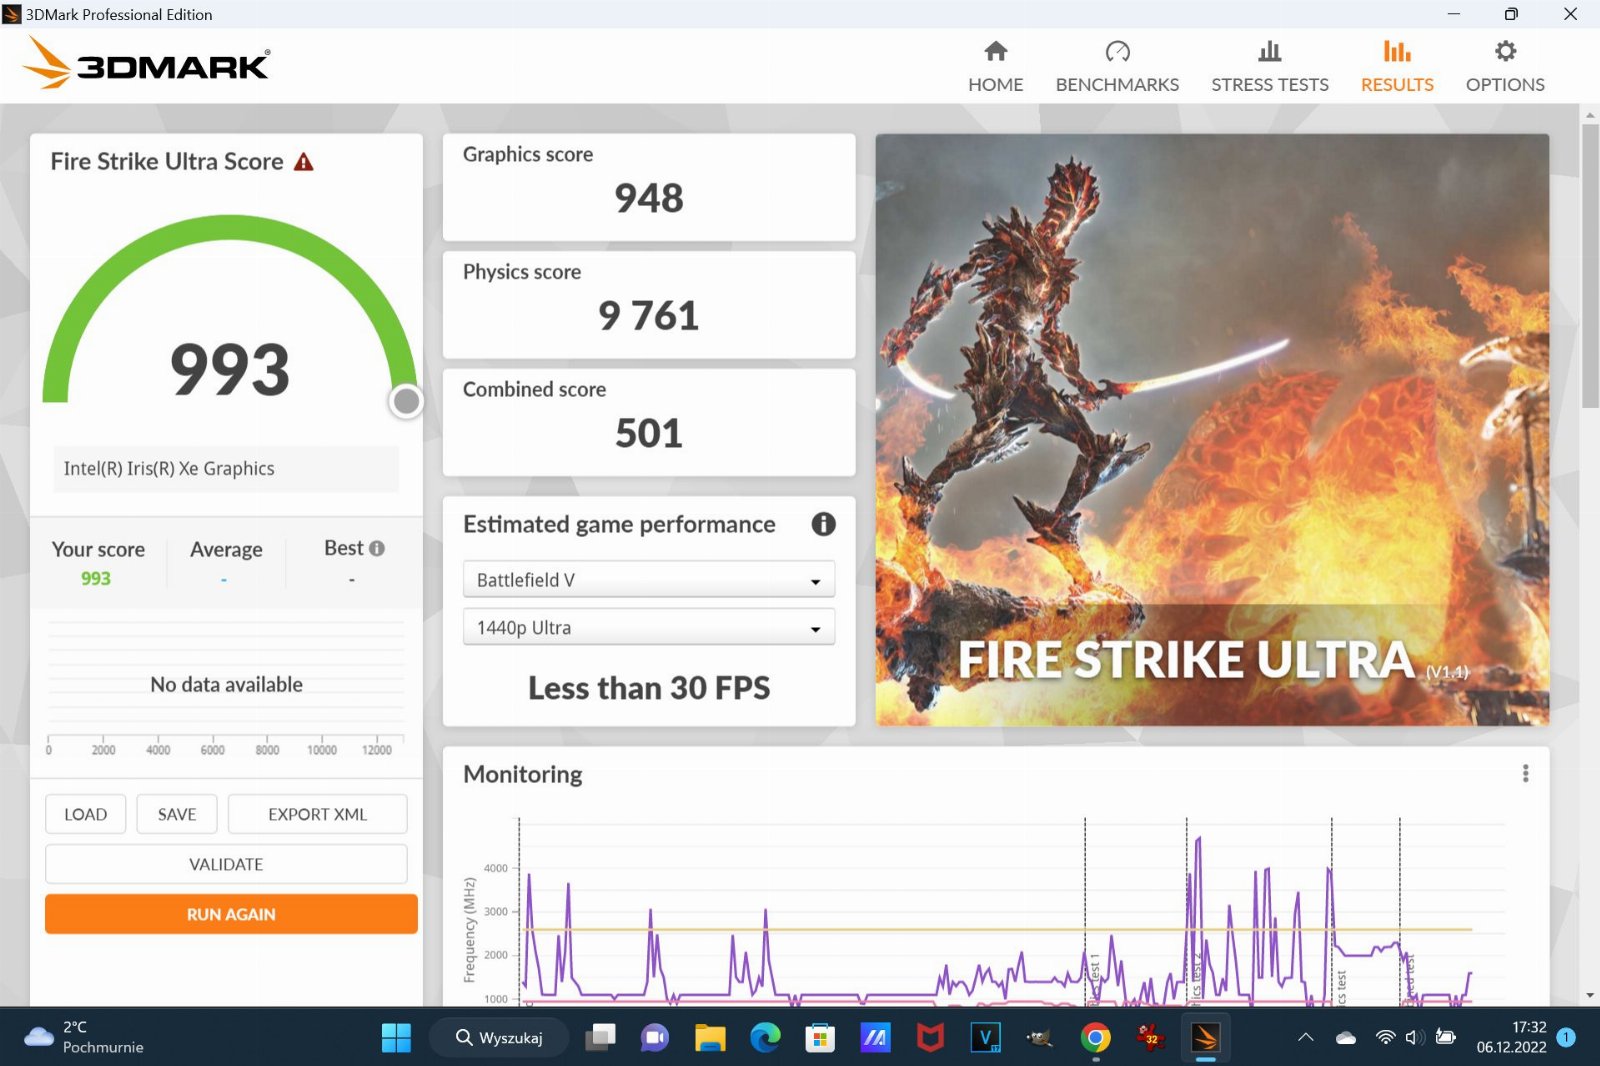Open the HOME tab
The height and width of the screenshot is (1066, 1600).
tap(995, 67)
